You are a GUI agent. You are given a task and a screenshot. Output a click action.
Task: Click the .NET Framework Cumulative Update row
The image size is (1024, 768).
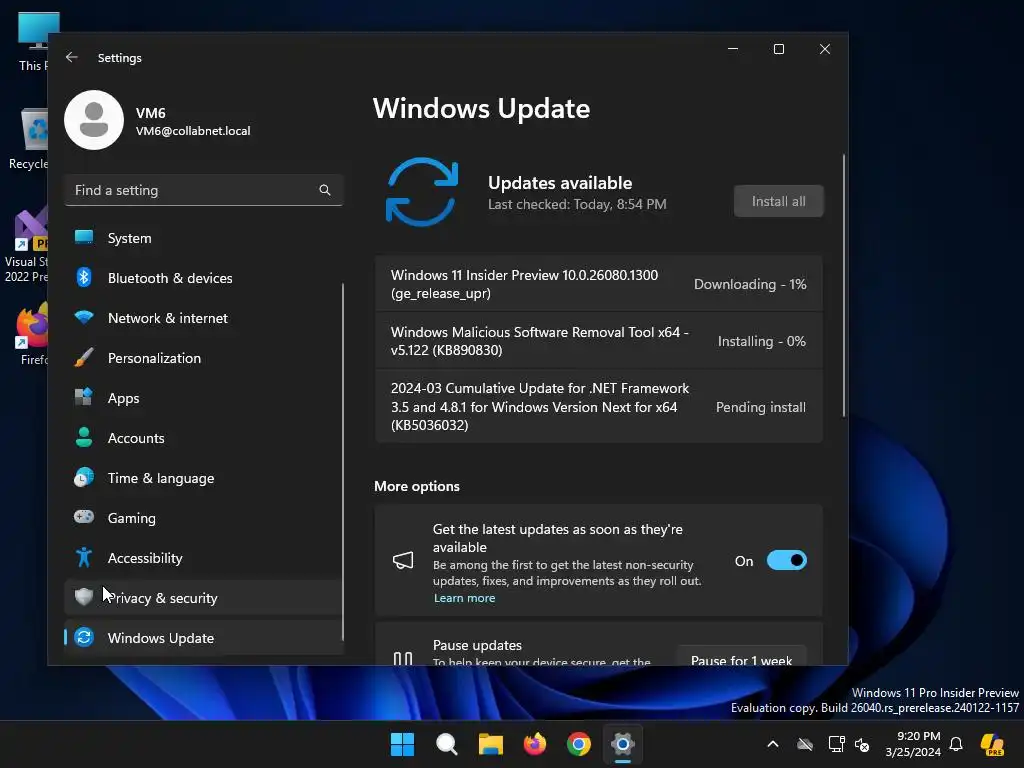pos(599,406)
